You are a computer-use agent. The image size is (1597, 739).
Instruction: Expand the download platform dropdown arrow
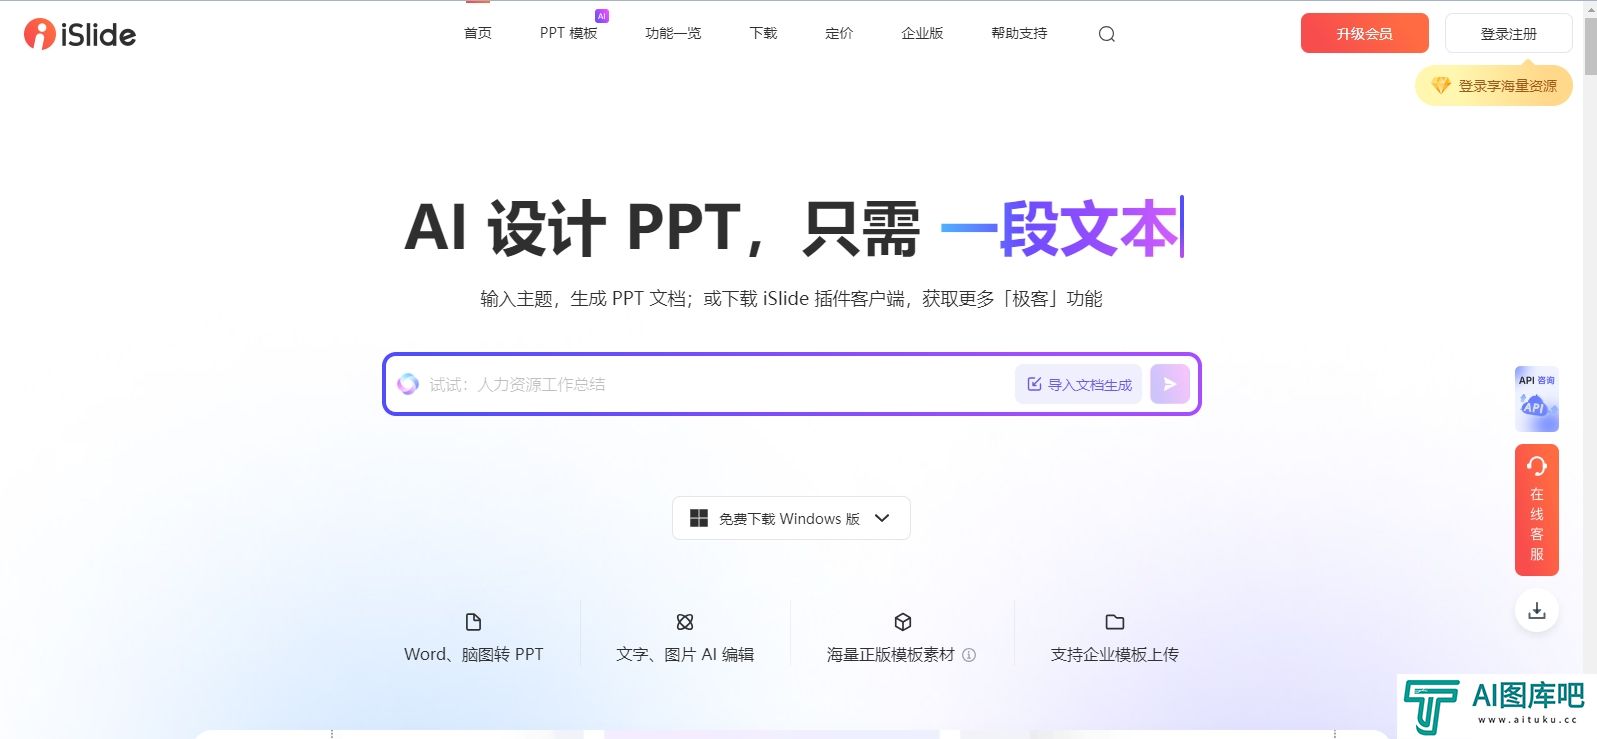(882, 518)
